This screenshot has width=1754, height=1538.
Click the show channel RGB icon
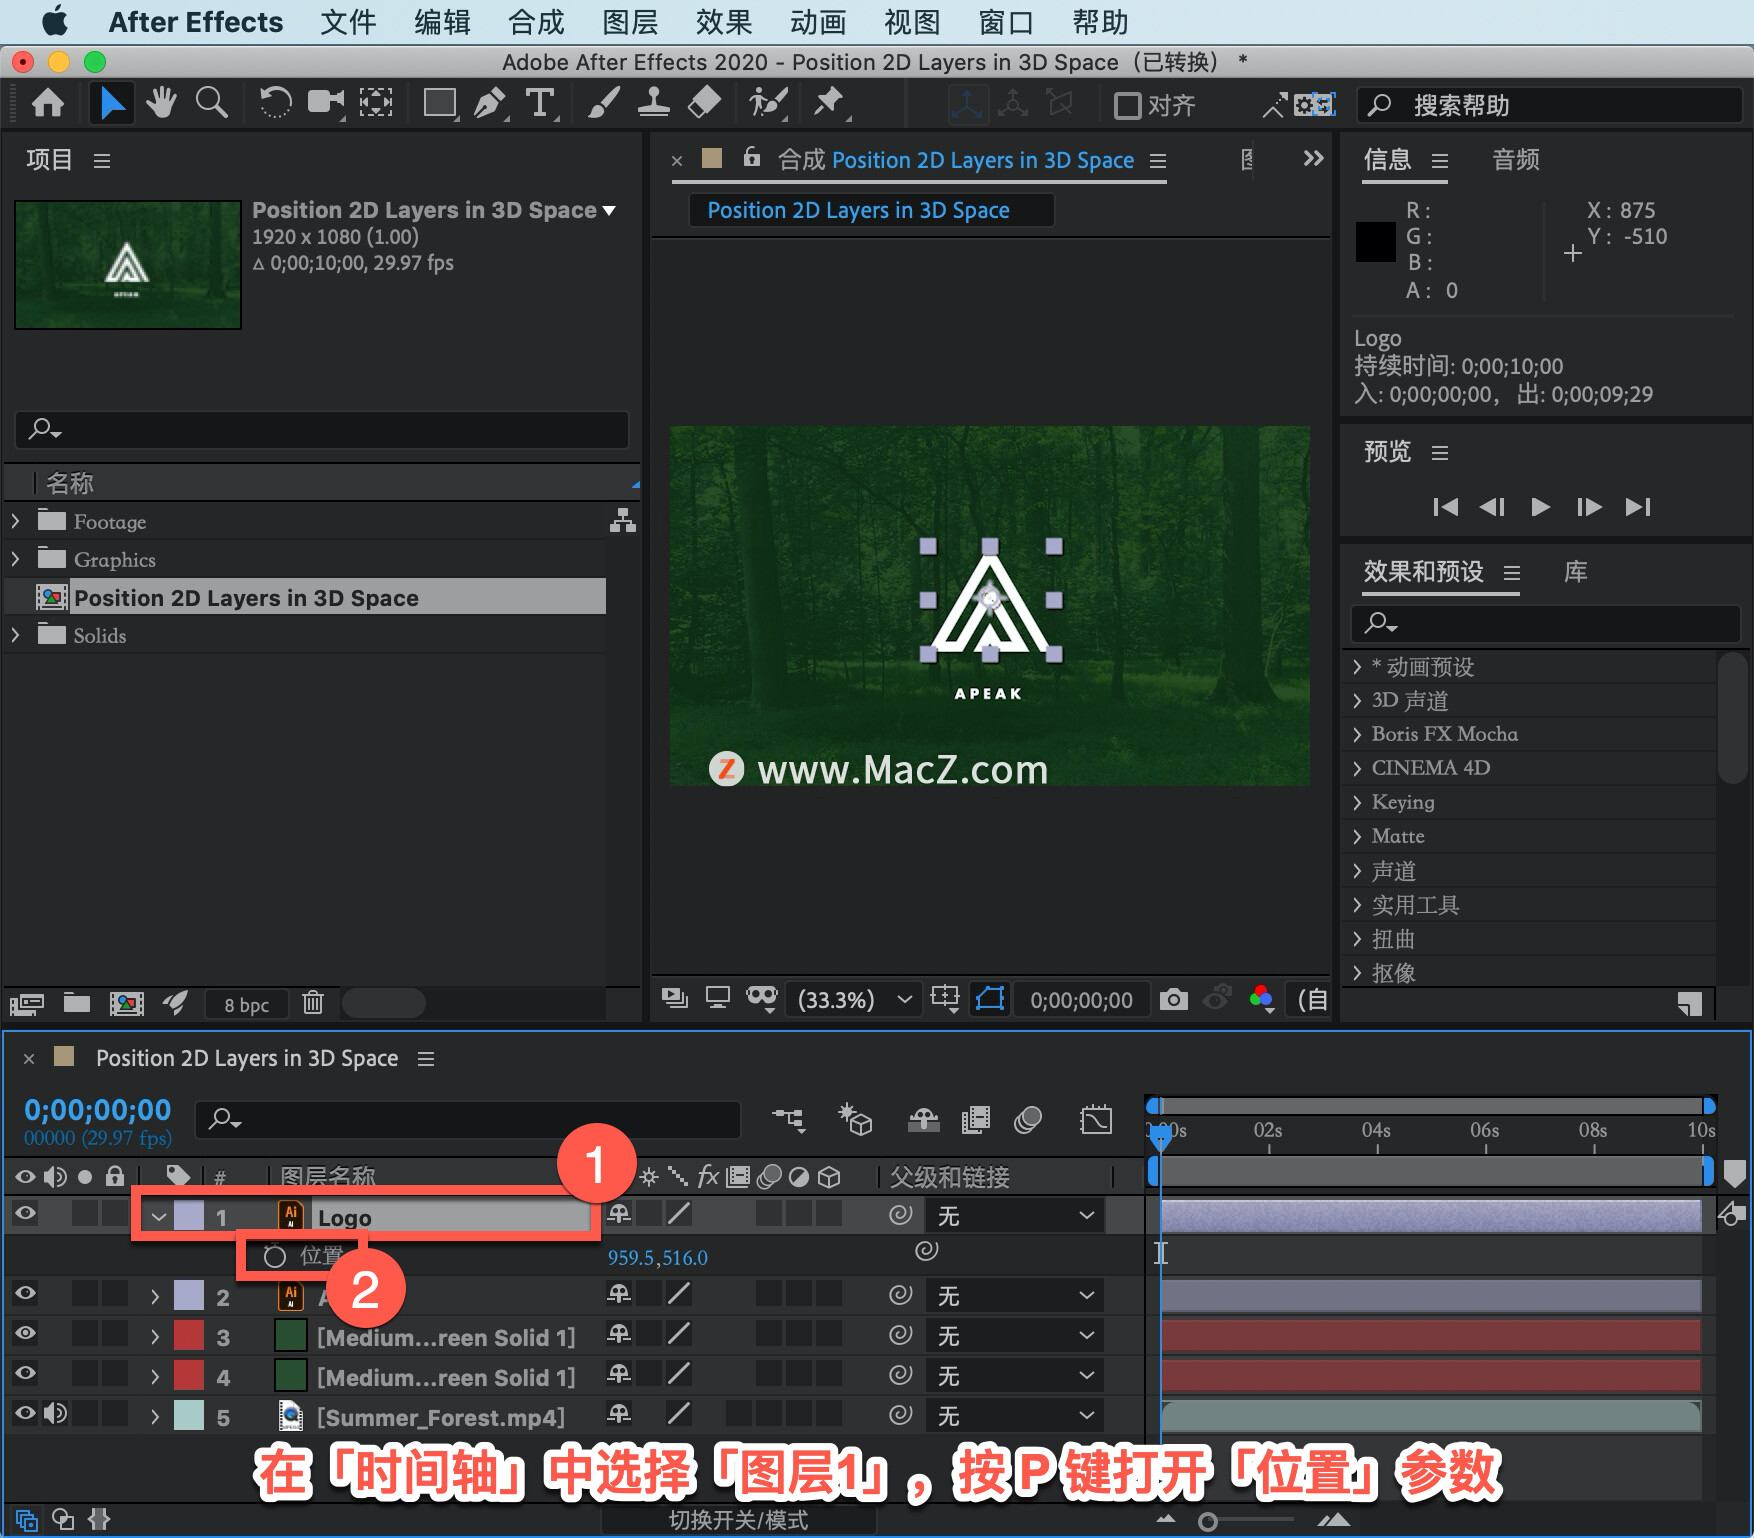pyautogui.click(x=1261, y=998)
